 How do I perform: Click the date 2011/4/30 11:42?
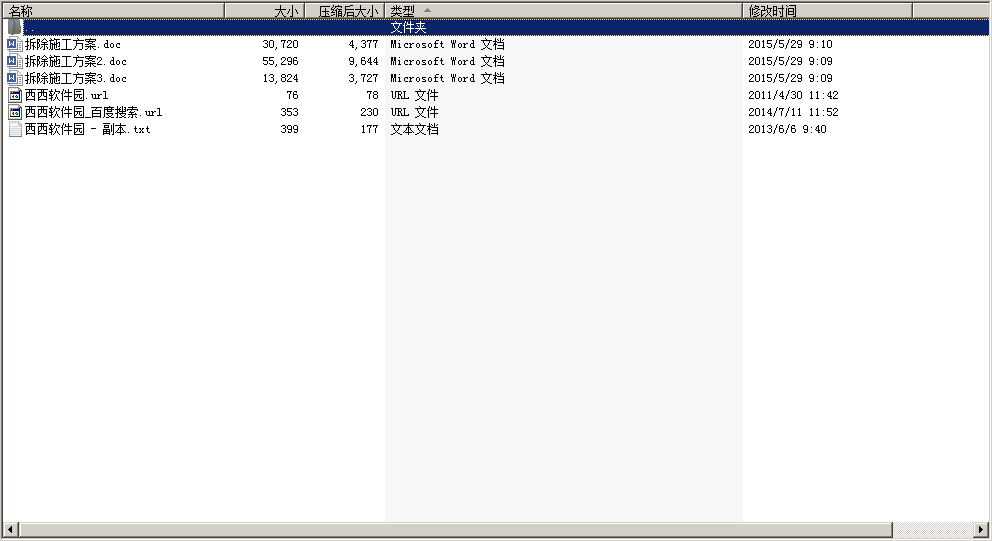pos(793,96)
